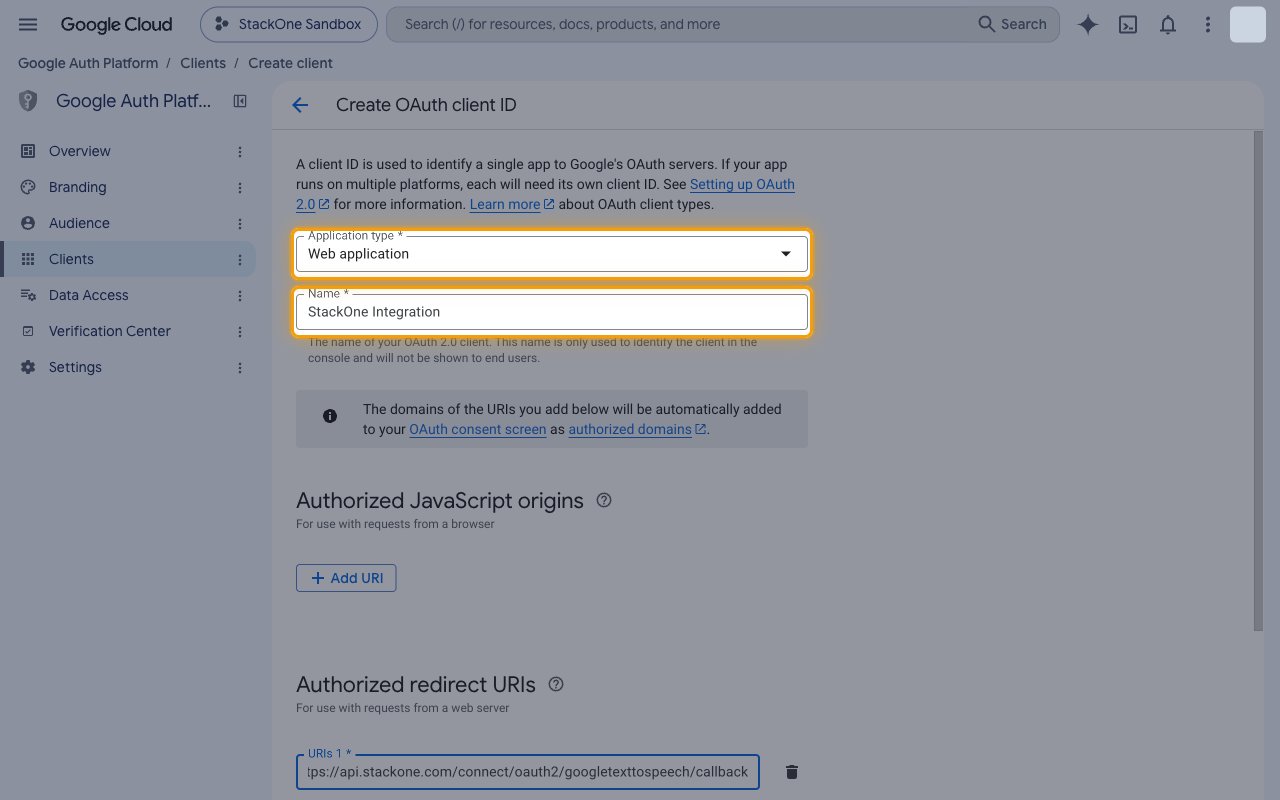Open the Branding page in the sidebar
Viewport: 1280px width, 800px height.
coord(128,187)
